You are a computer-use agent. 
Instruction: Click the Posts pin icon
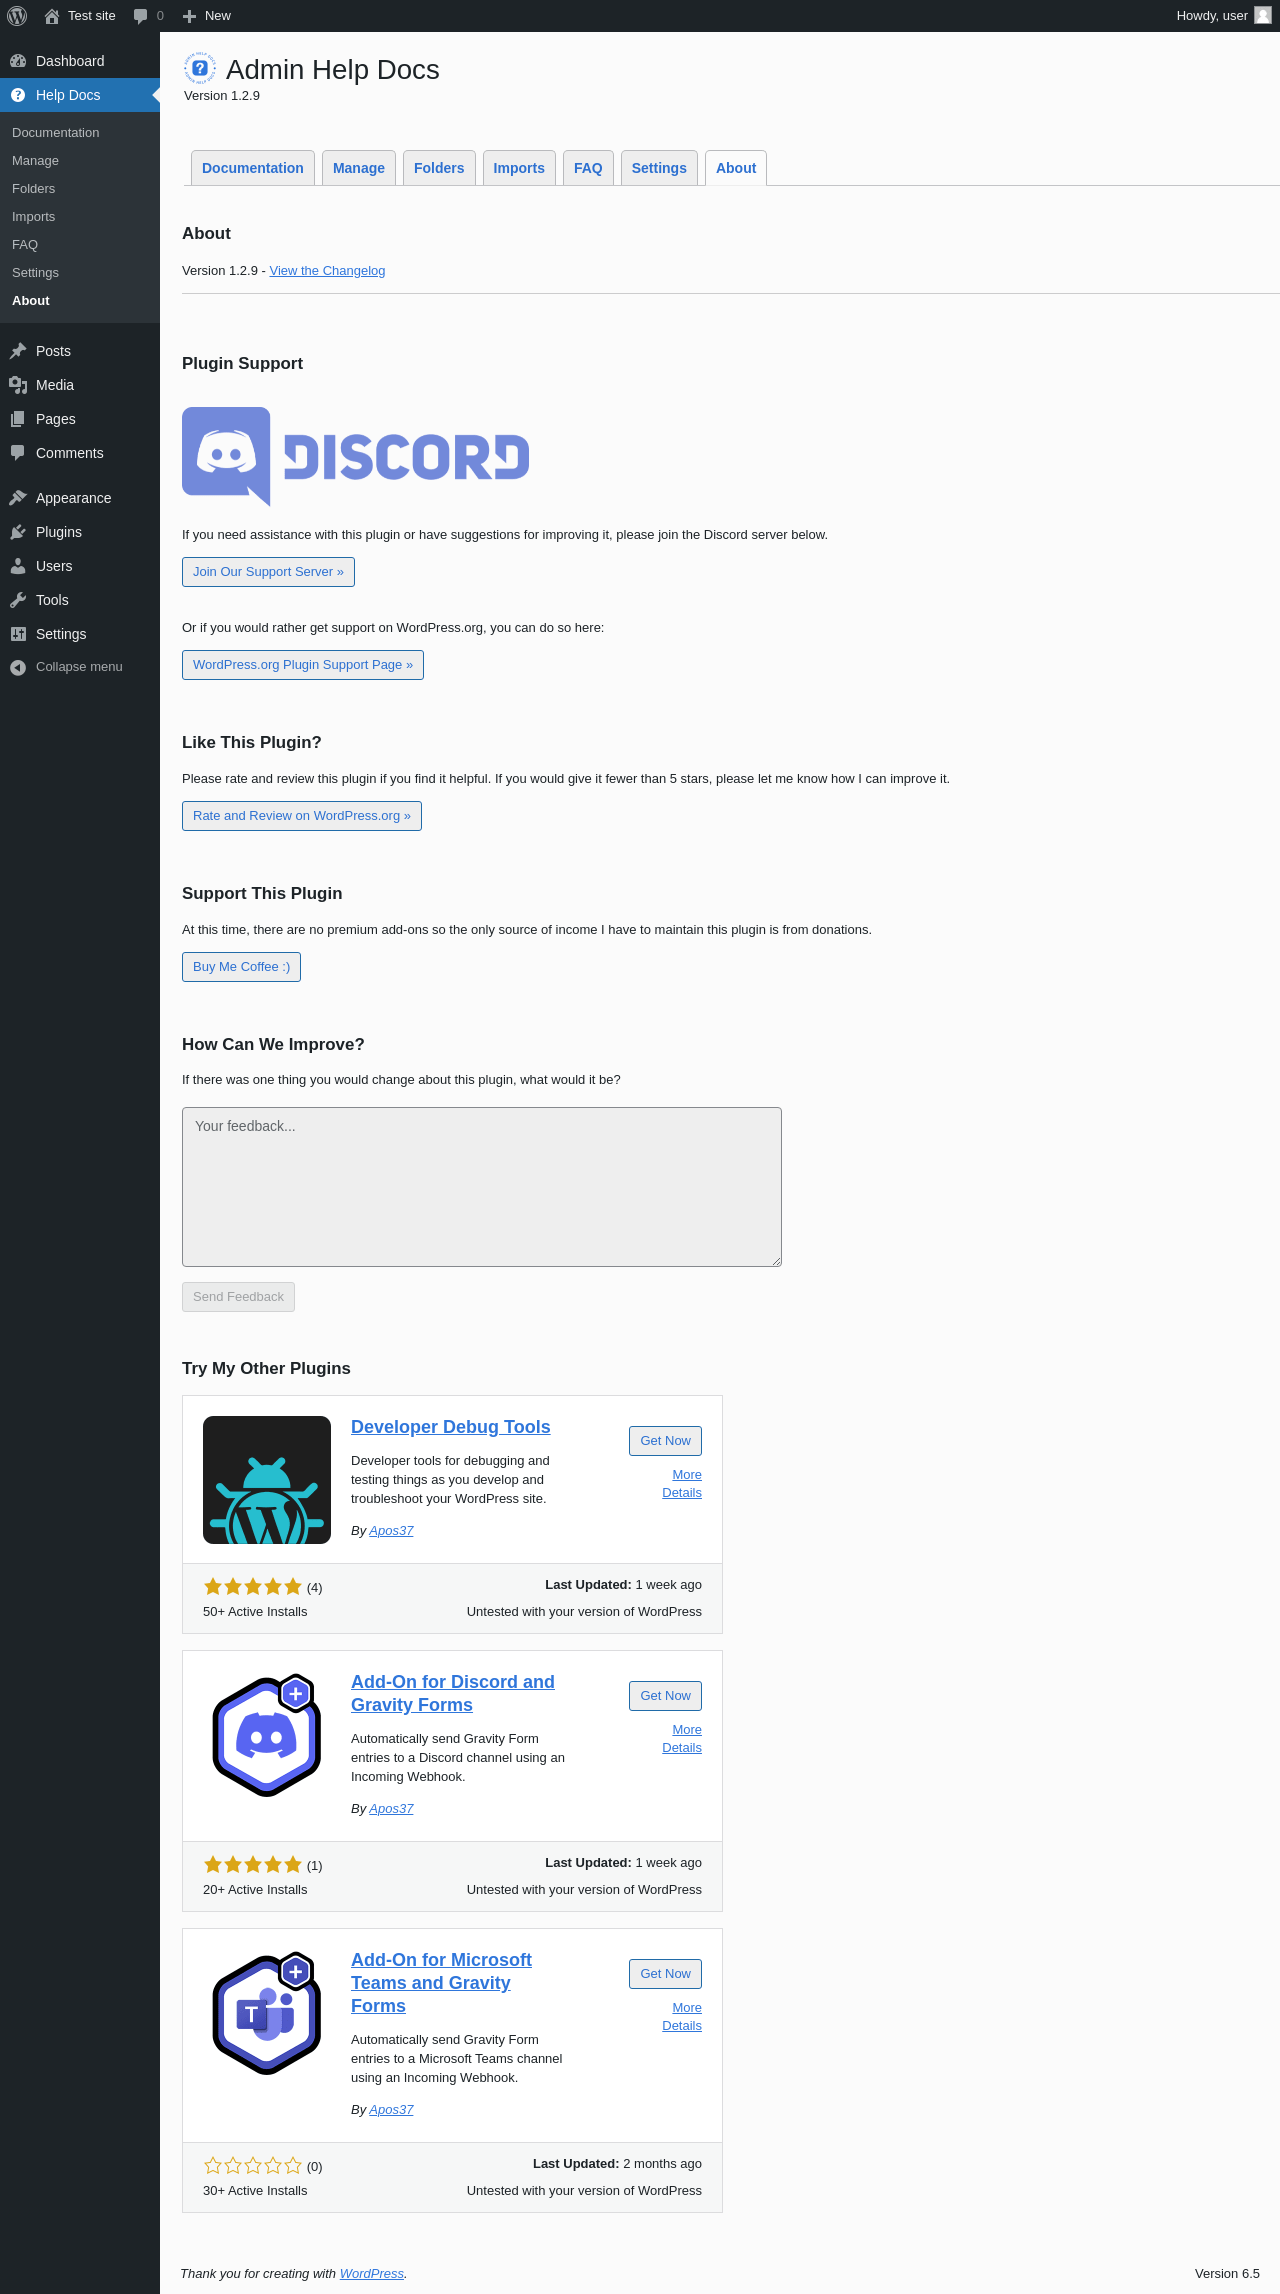(18, 351)
